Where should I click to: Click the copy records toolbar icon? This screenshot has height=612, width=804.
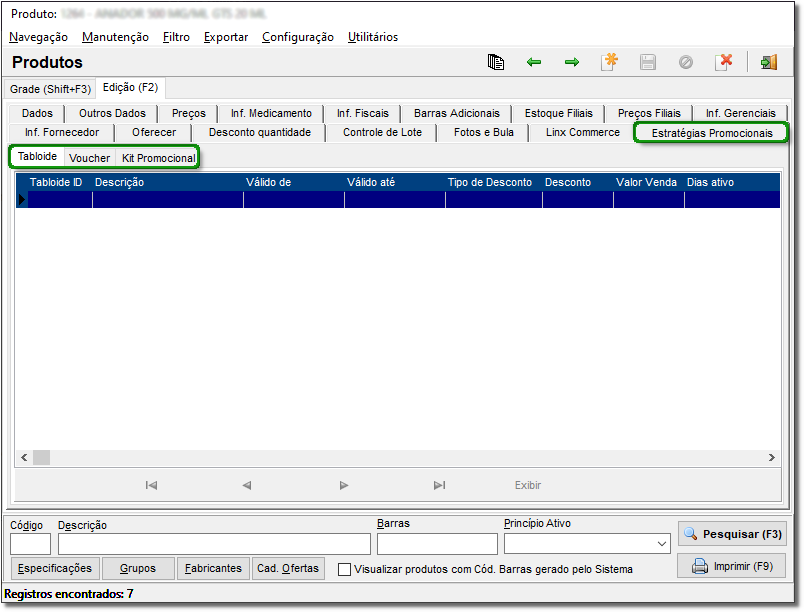(495, 63)
